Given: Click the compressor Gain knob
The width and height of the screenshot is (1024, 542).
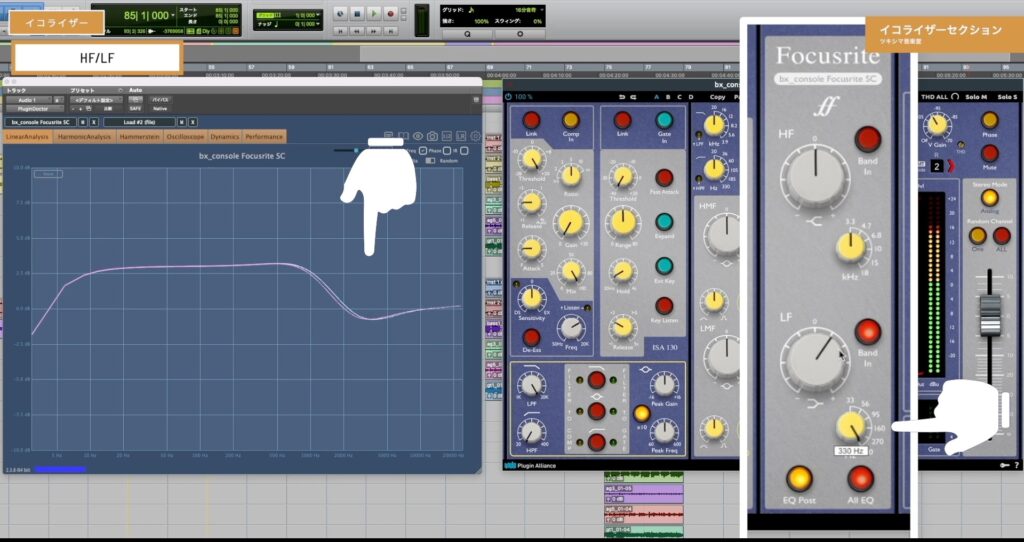Looking at the screenshot, I should coord(570,222).
